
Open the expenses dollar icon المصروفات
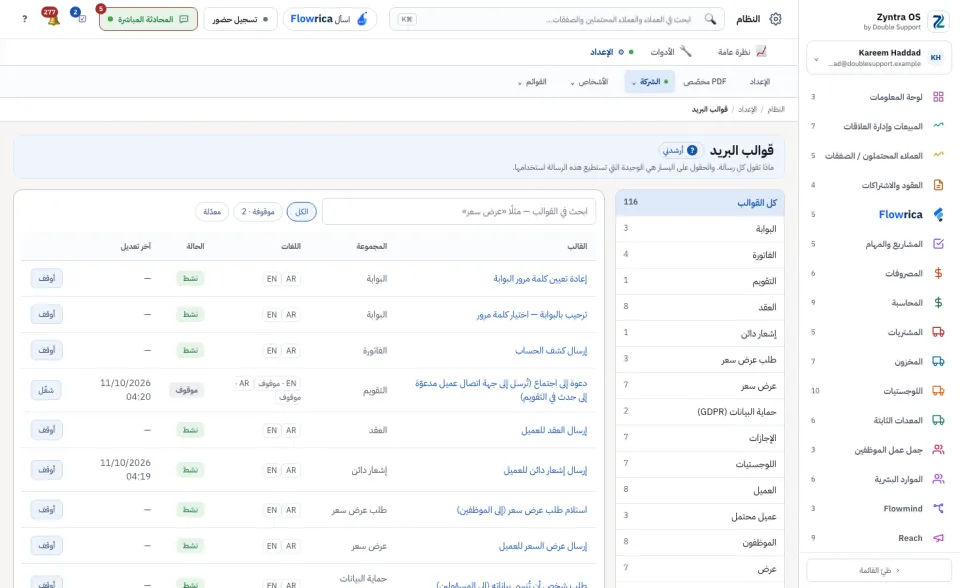coord(938,273)
